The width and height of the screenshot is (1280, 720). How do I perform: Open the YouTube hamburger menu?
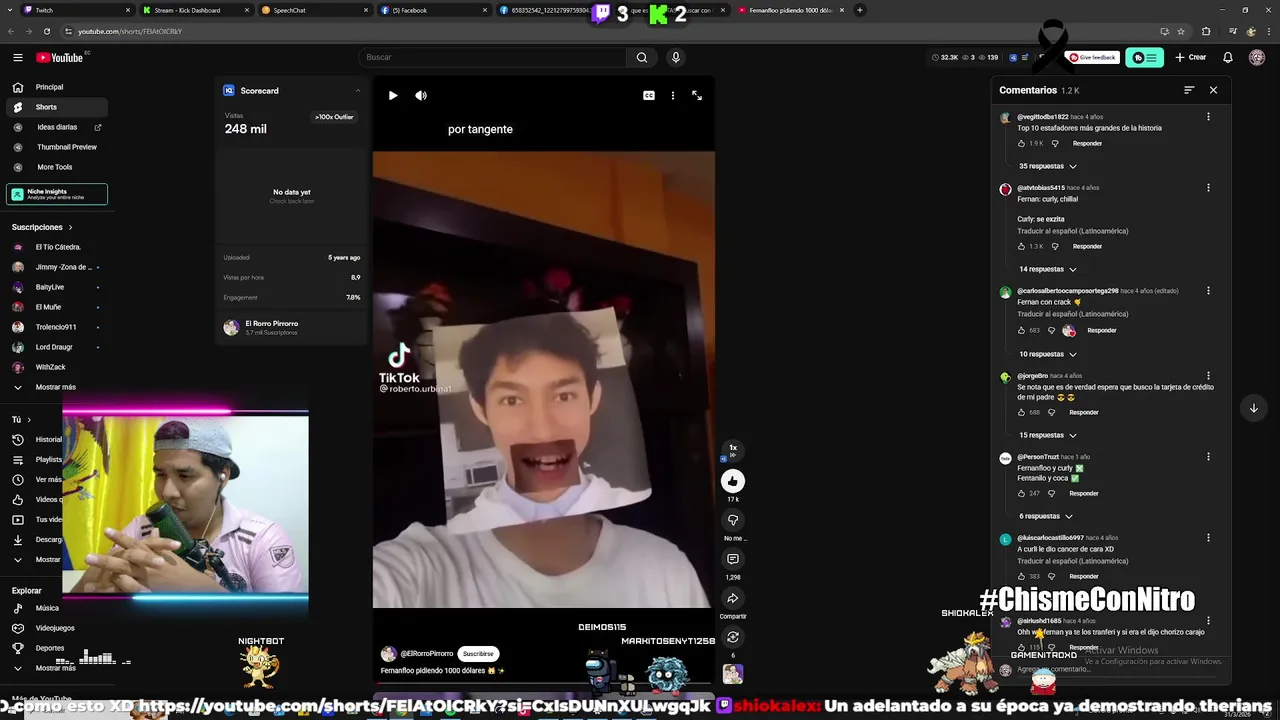tap(17, 58)
